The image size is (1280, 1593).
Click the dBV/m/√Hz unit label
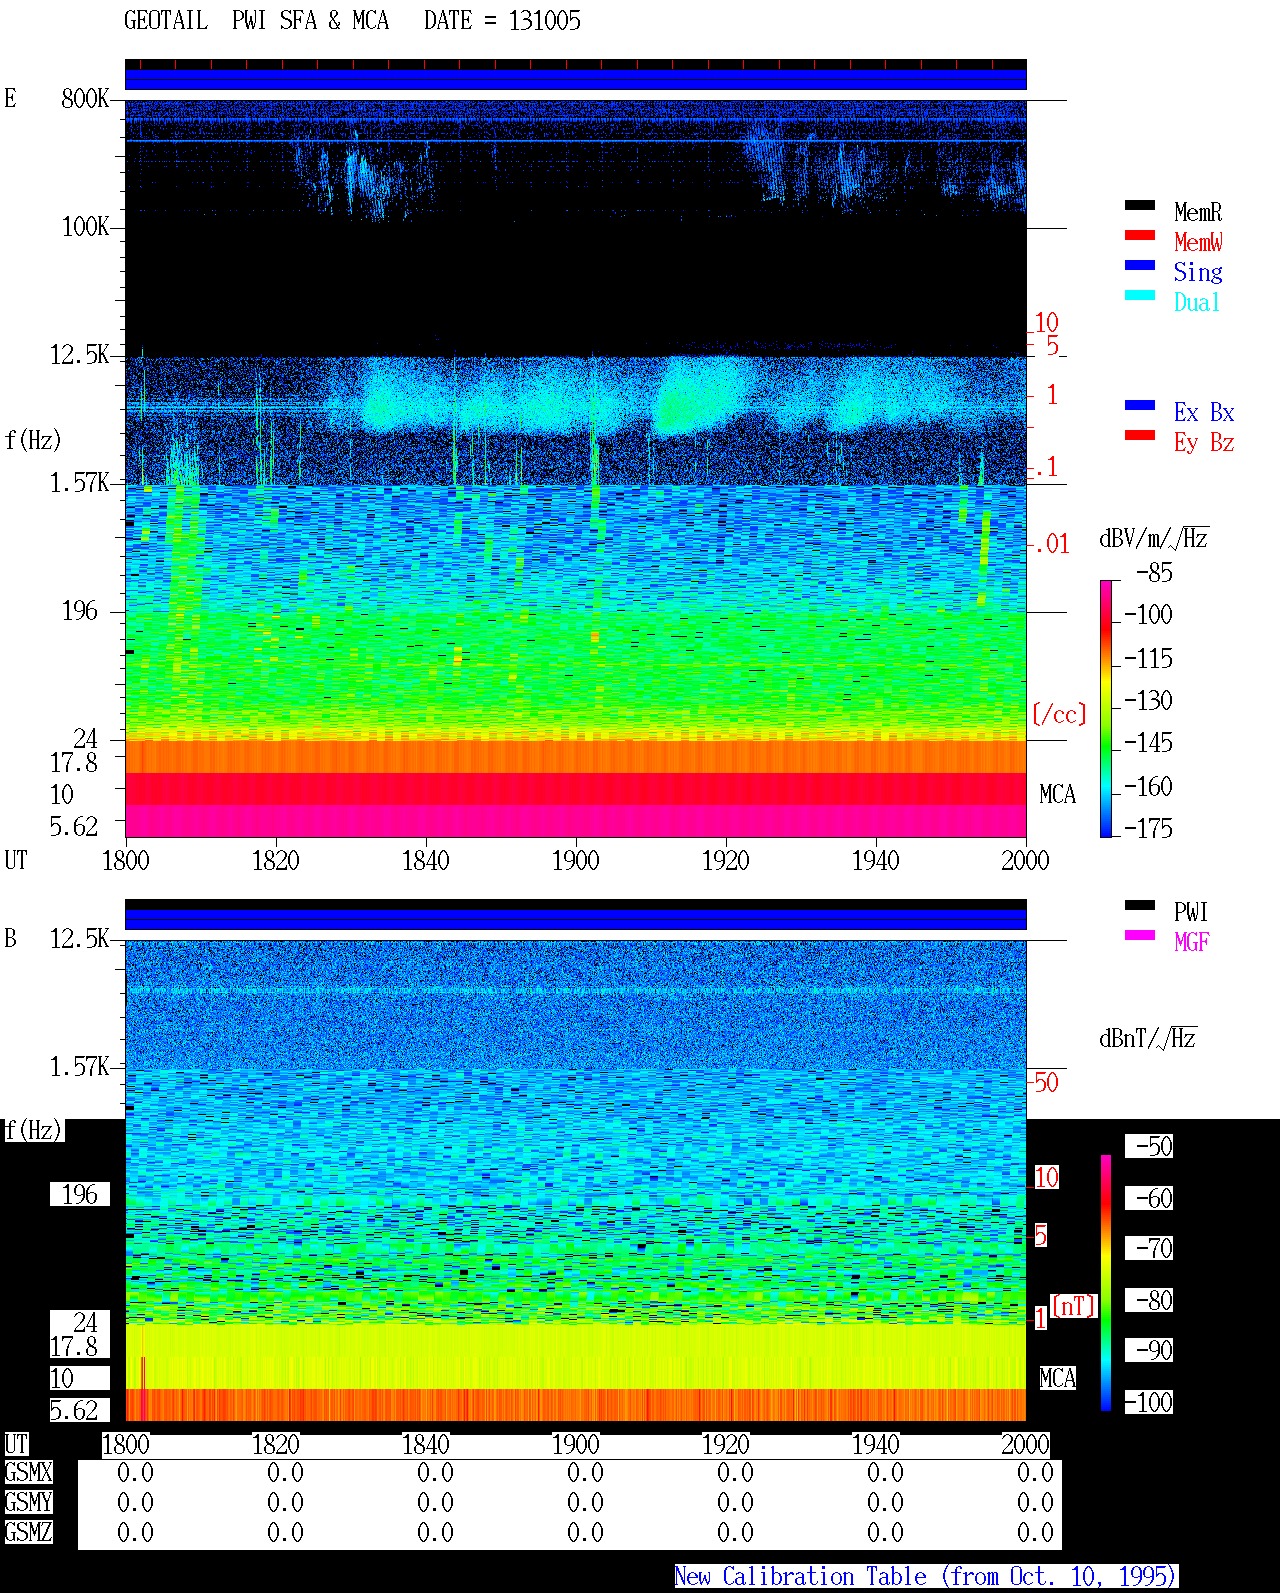[x=1154, y=538]
